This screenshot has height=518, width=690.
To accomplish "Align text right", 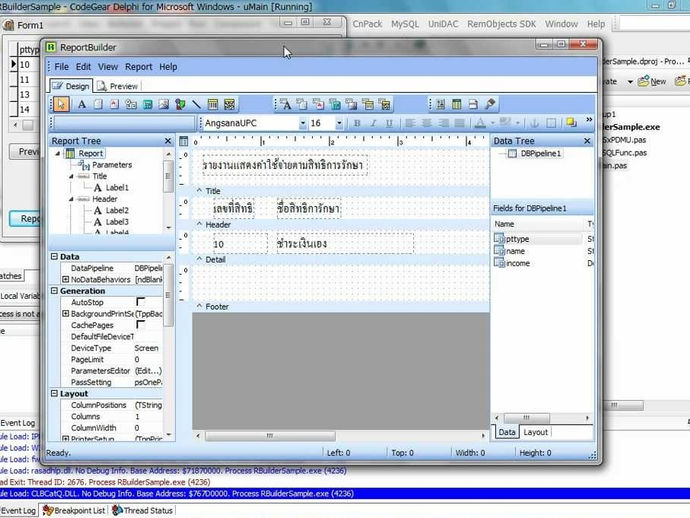I will coord(443,123).
